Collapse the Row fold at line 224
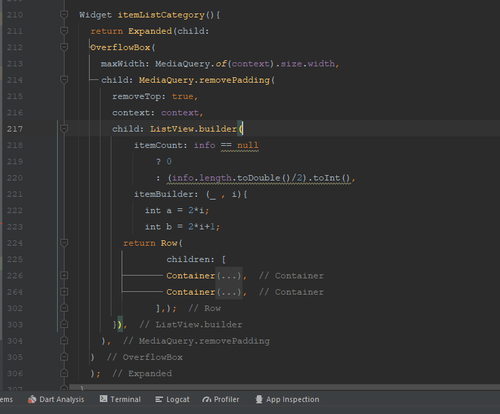500x414 pixels. point(64,243)
